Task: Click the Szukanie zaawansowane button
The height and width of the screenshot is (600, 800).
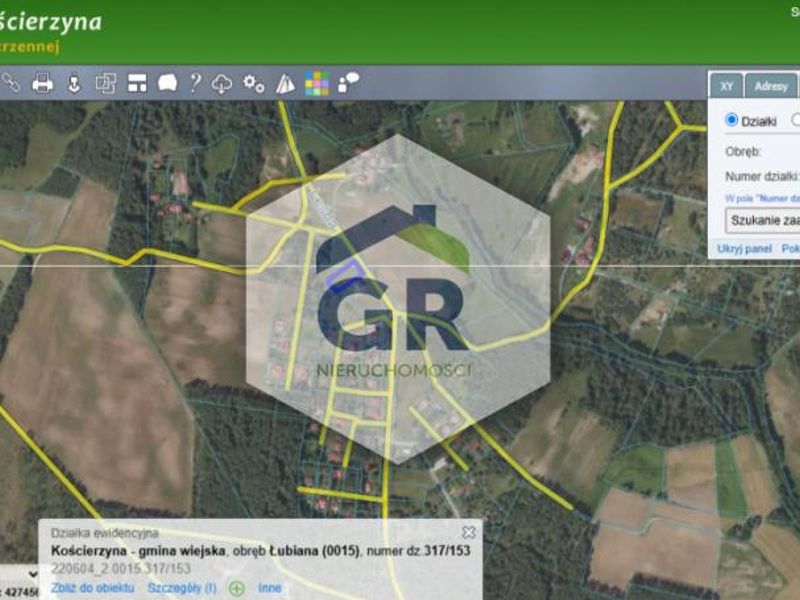Action: coord(763,220)
